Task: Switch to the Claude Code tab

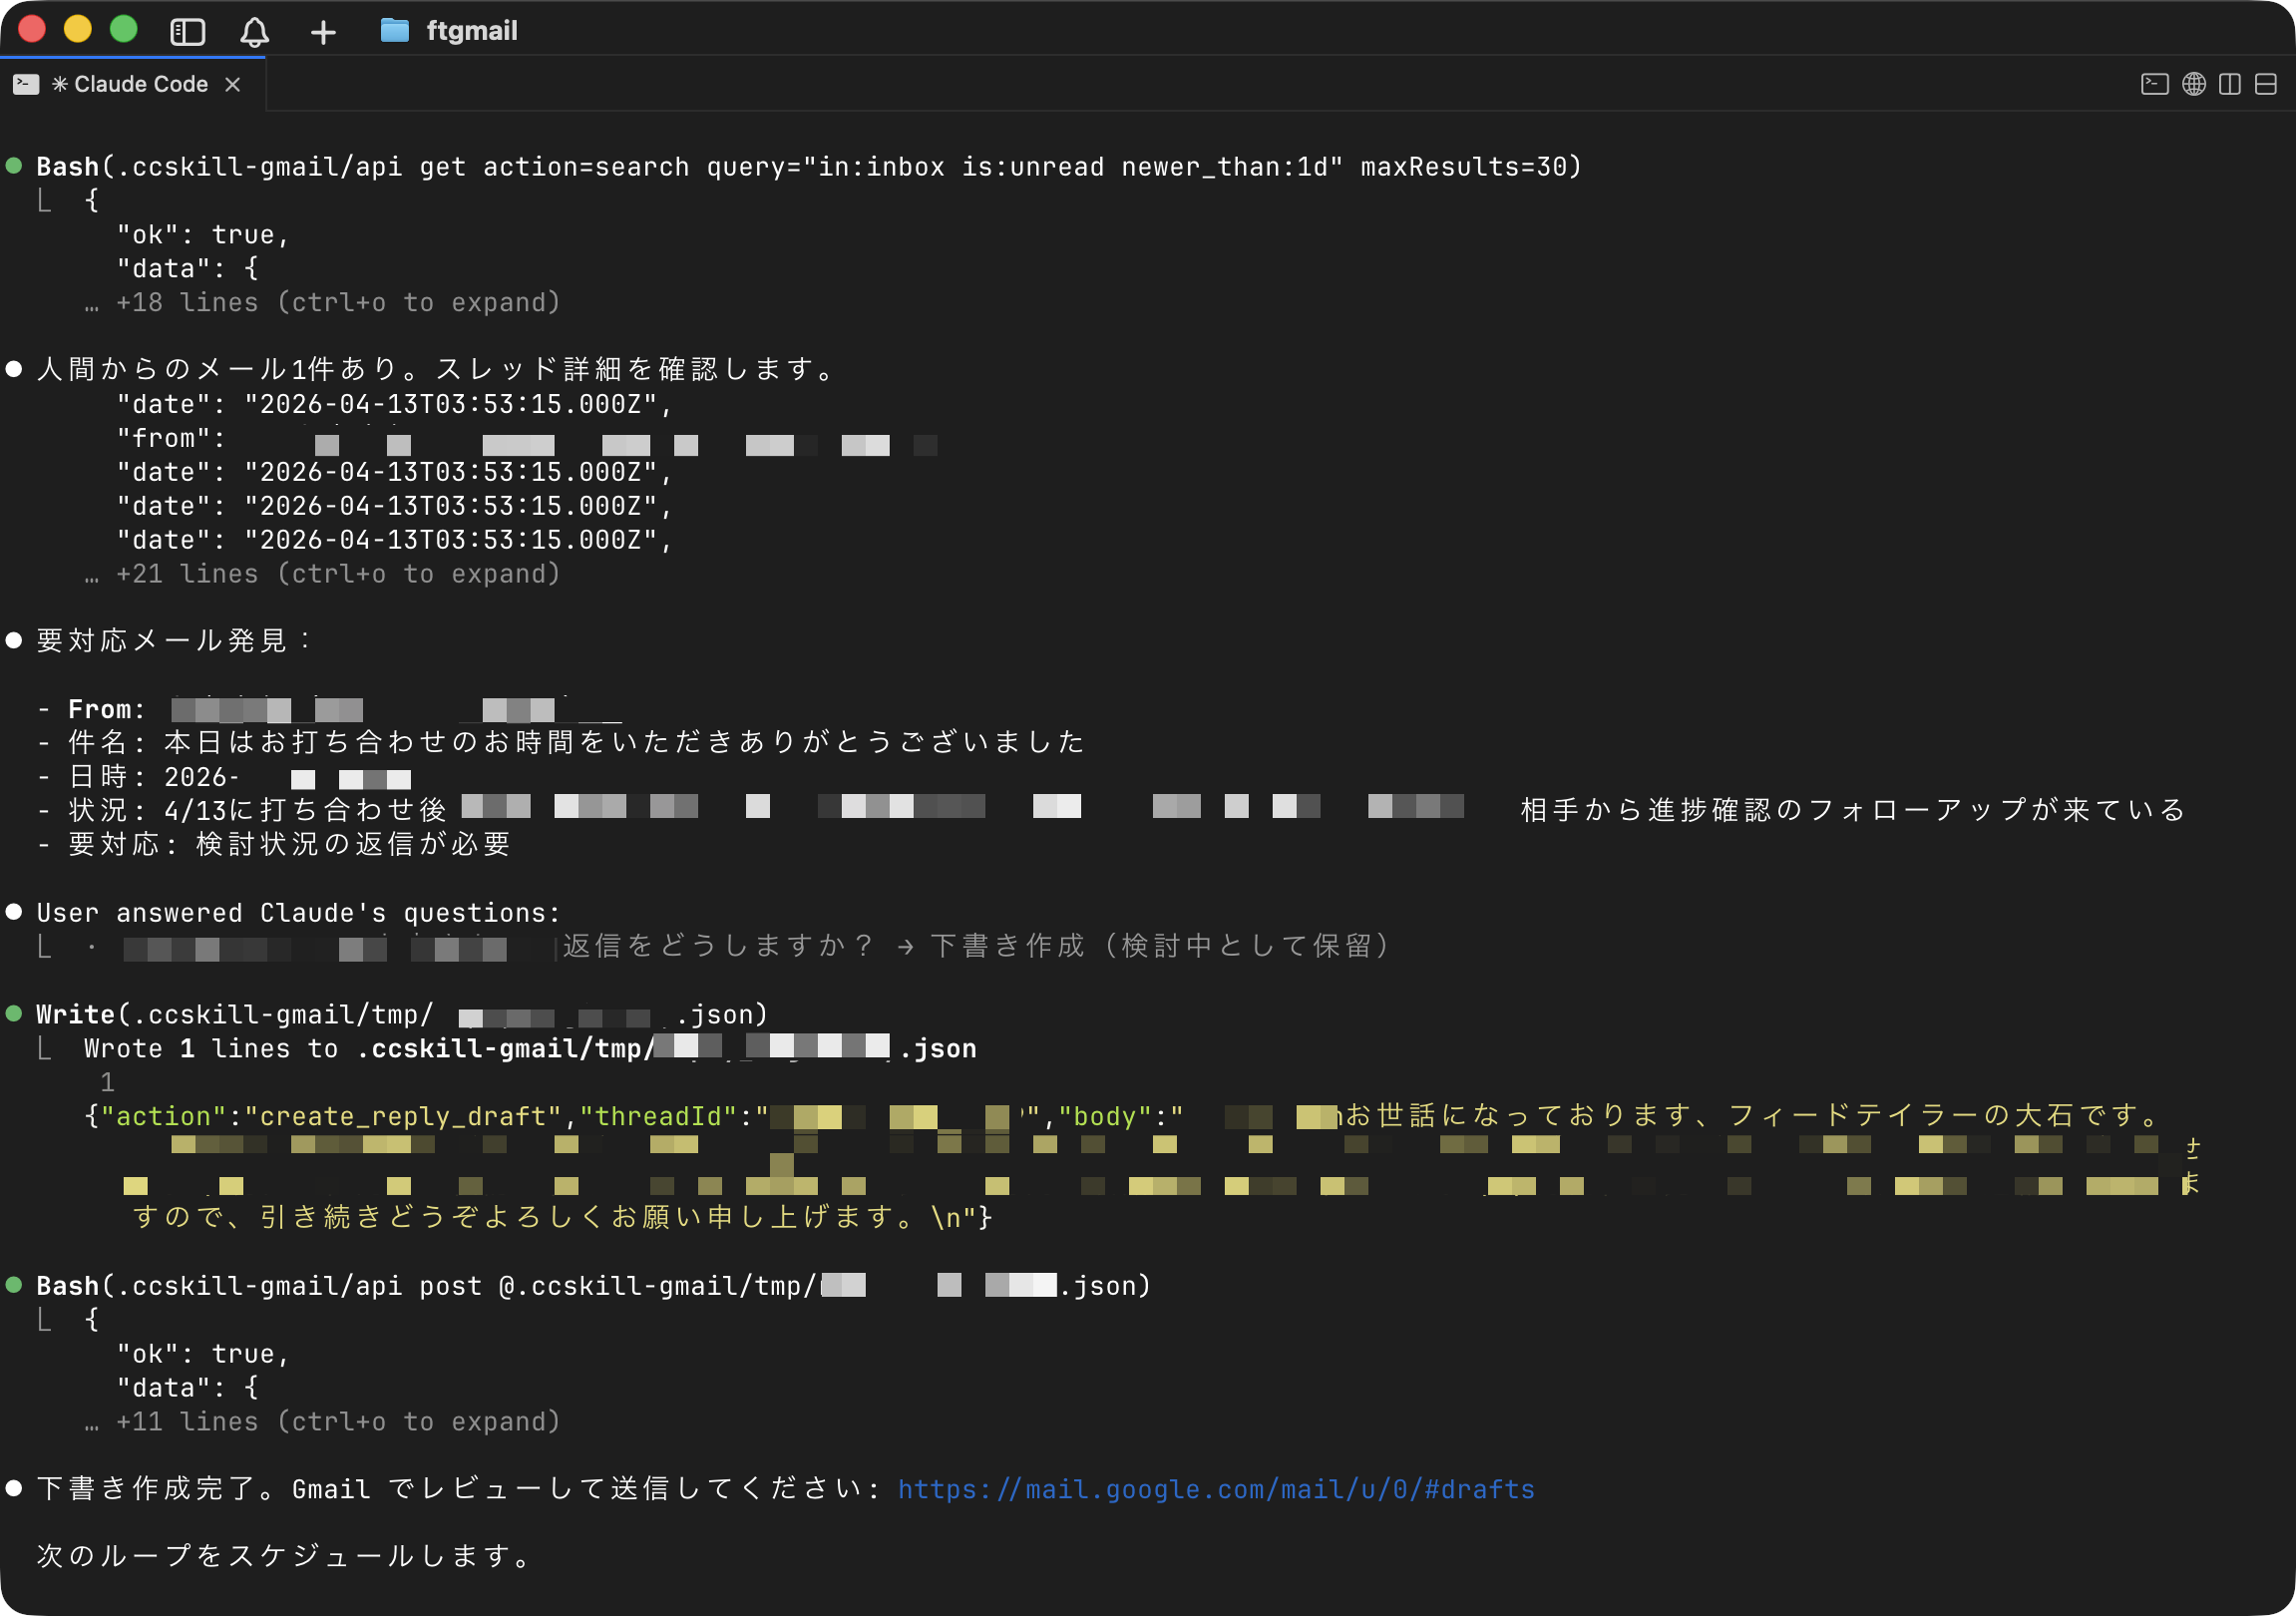Action: pos(131,84)
